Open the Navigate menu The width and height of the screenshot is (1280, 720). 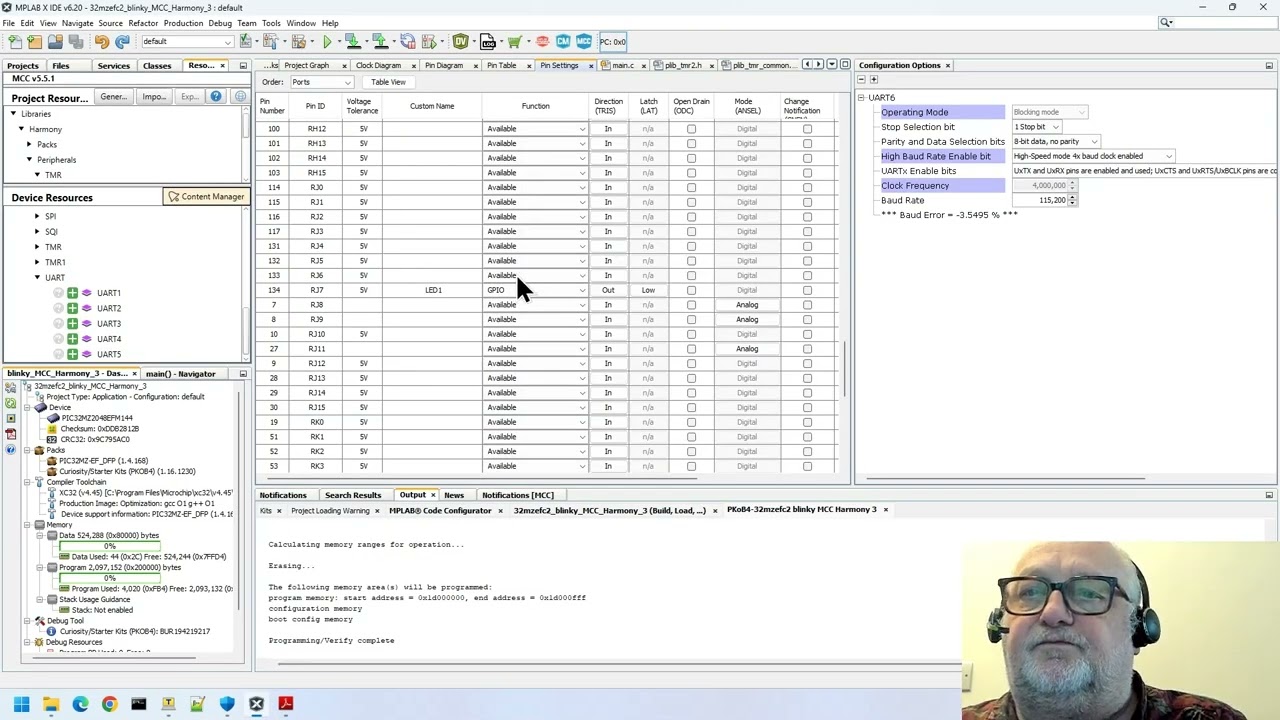click(x=77, y=23)
